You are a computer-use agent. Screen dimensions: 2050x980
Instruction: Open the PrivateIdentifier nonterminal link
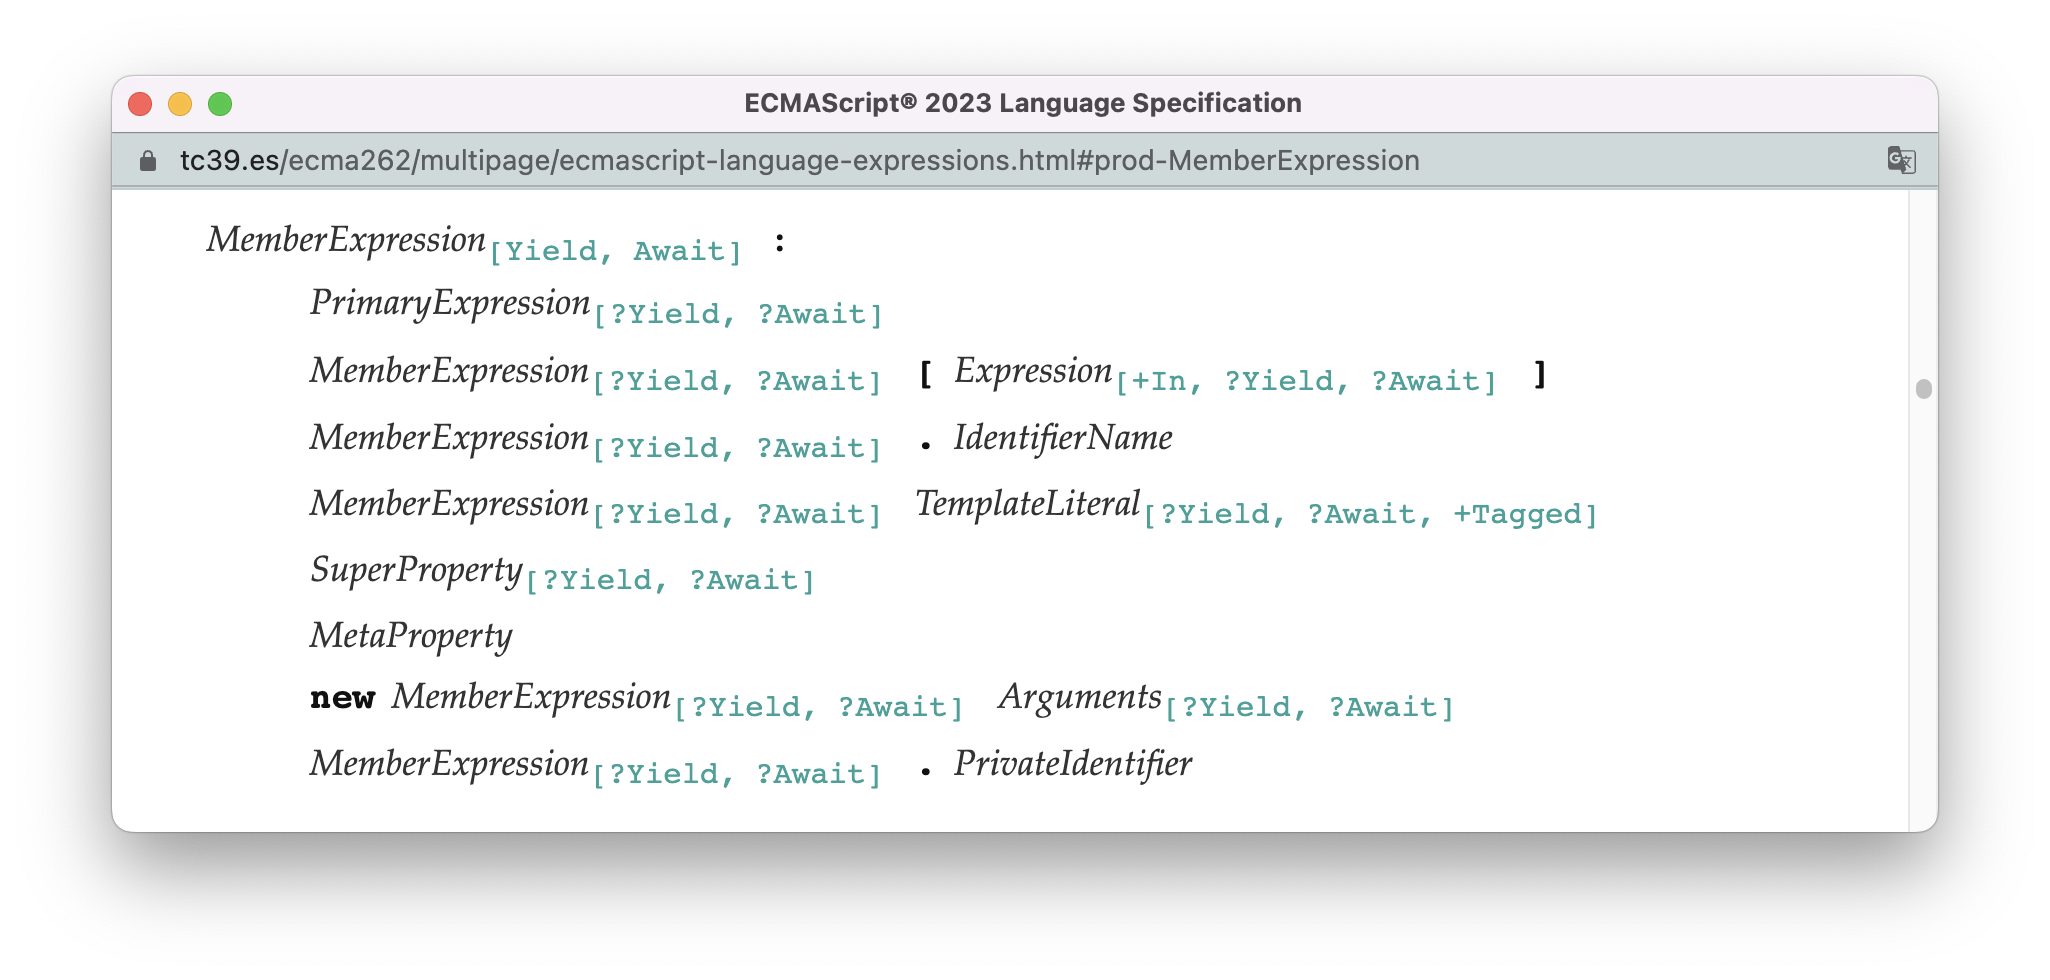click(1073, 764)
